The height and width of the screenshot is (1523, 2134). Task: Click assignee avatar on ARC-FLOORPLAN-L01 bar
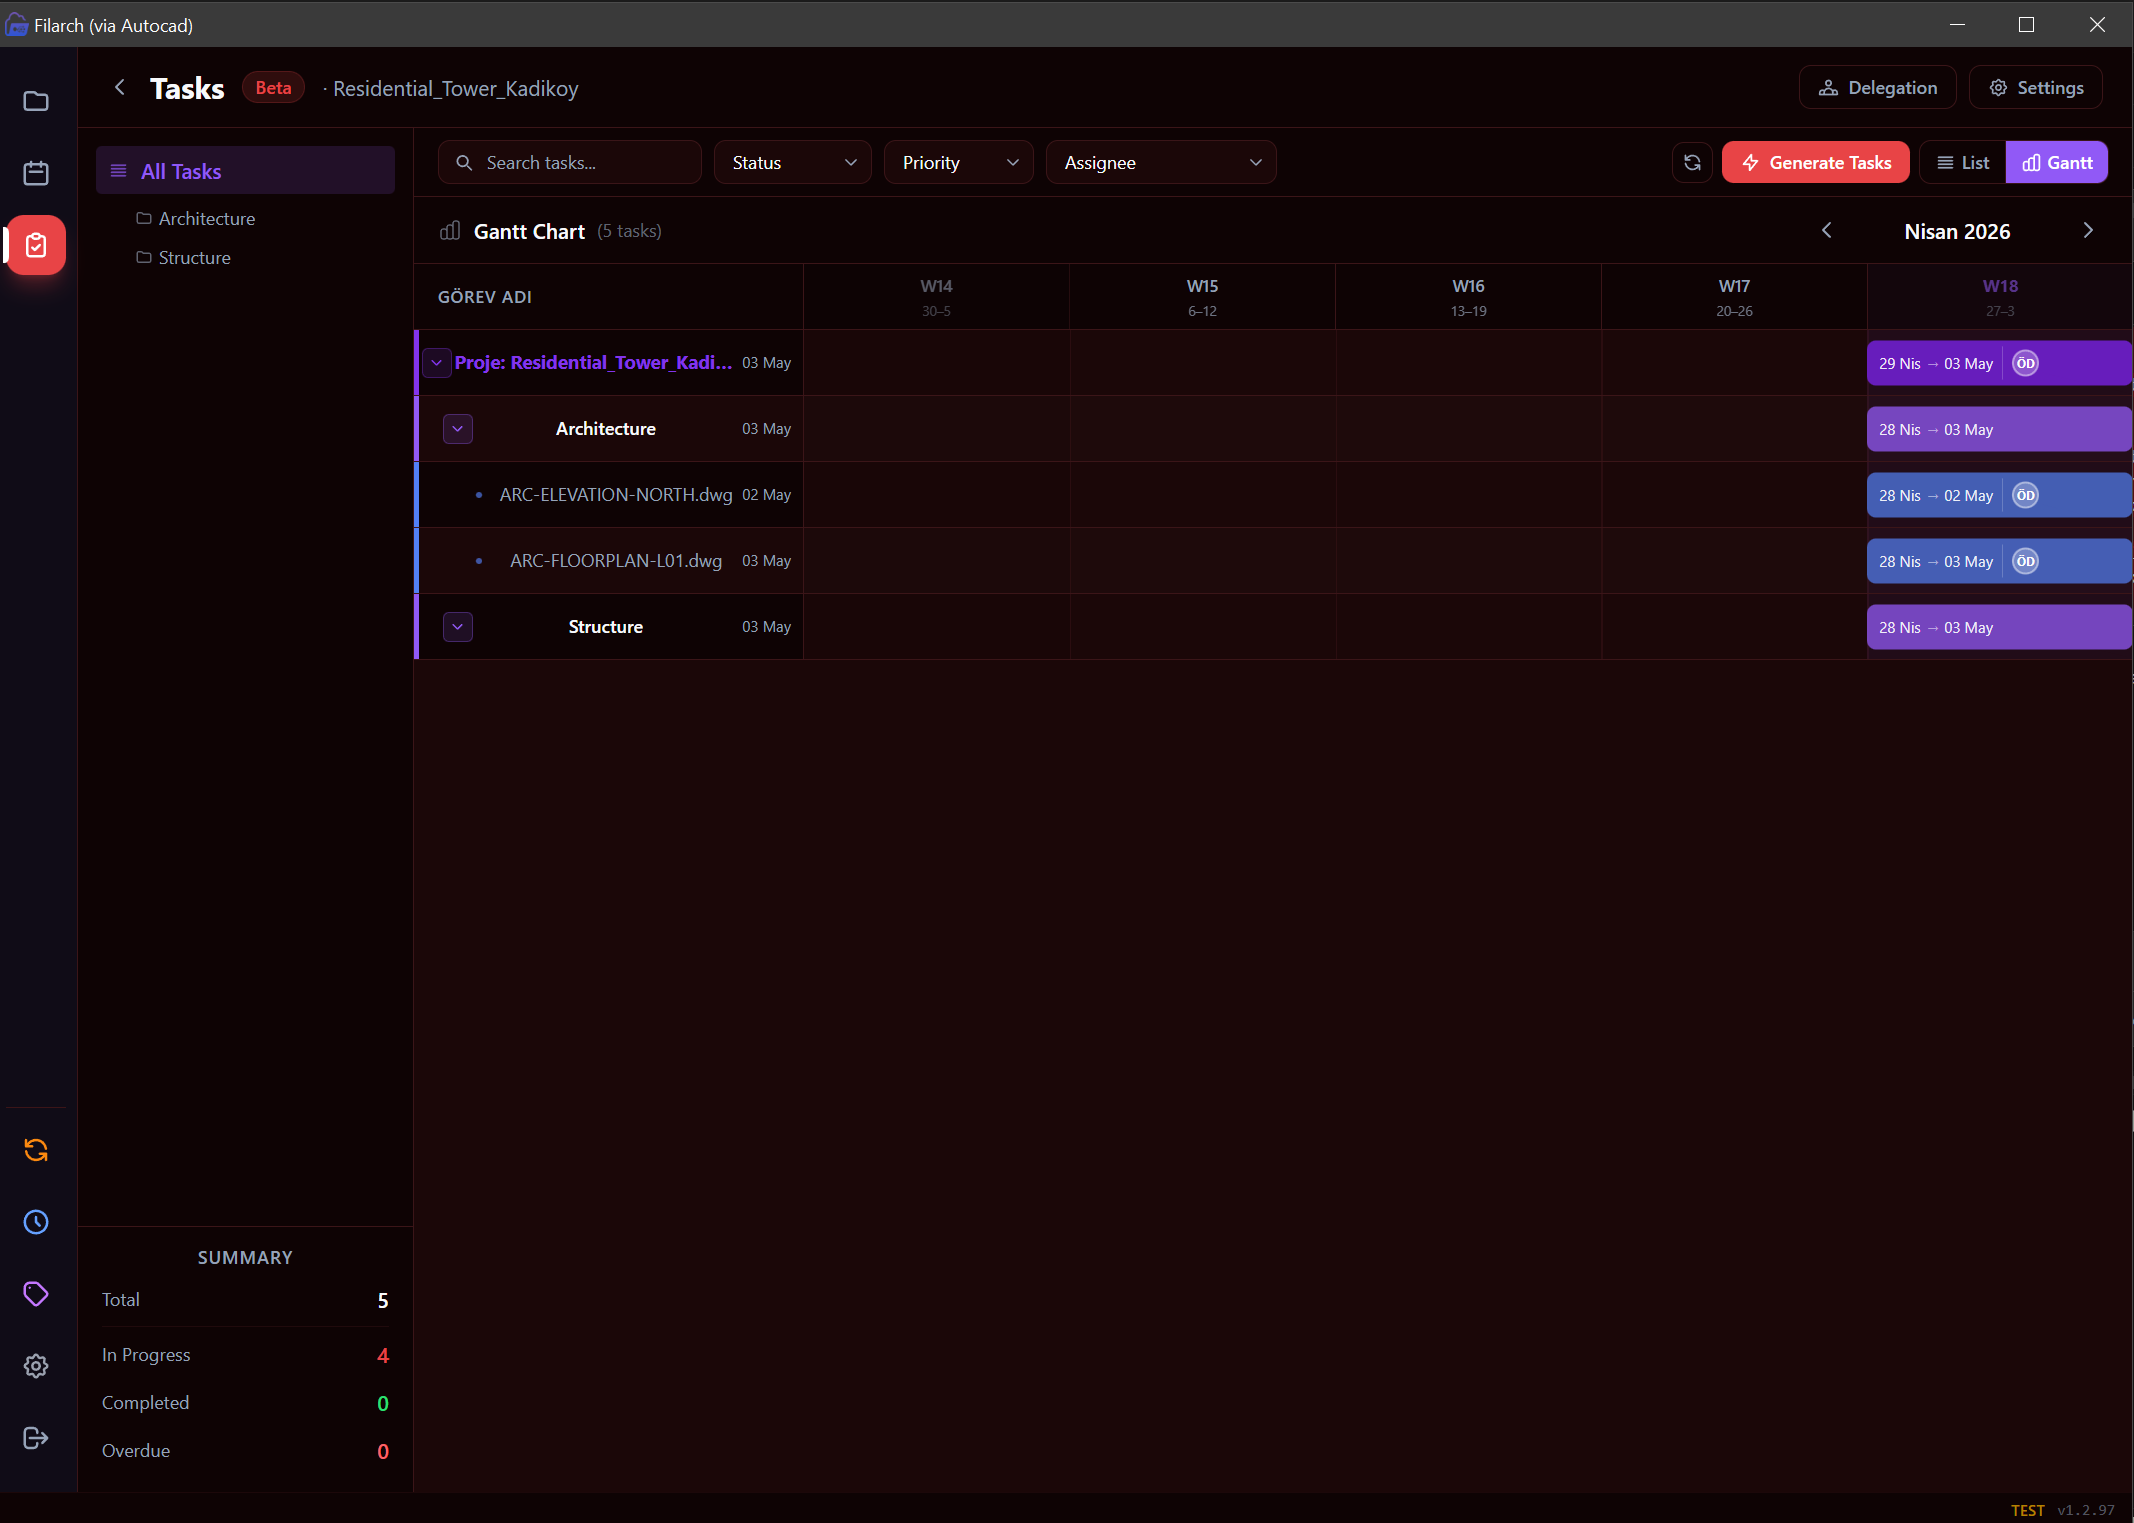click(2025, 561)
